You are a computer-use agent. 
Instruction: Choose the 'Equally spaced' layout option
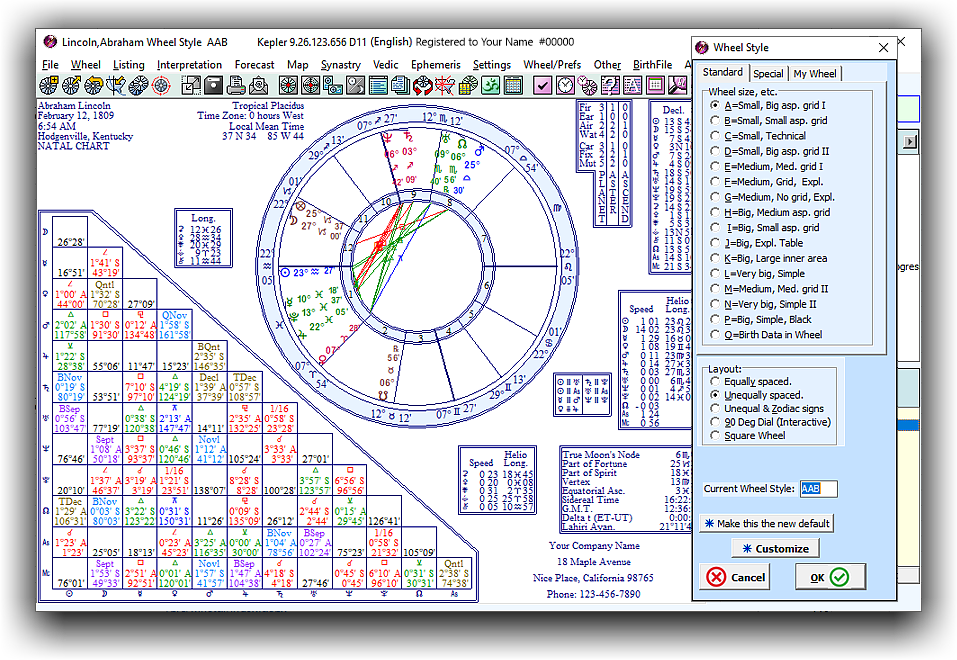(x=714, y=381)
